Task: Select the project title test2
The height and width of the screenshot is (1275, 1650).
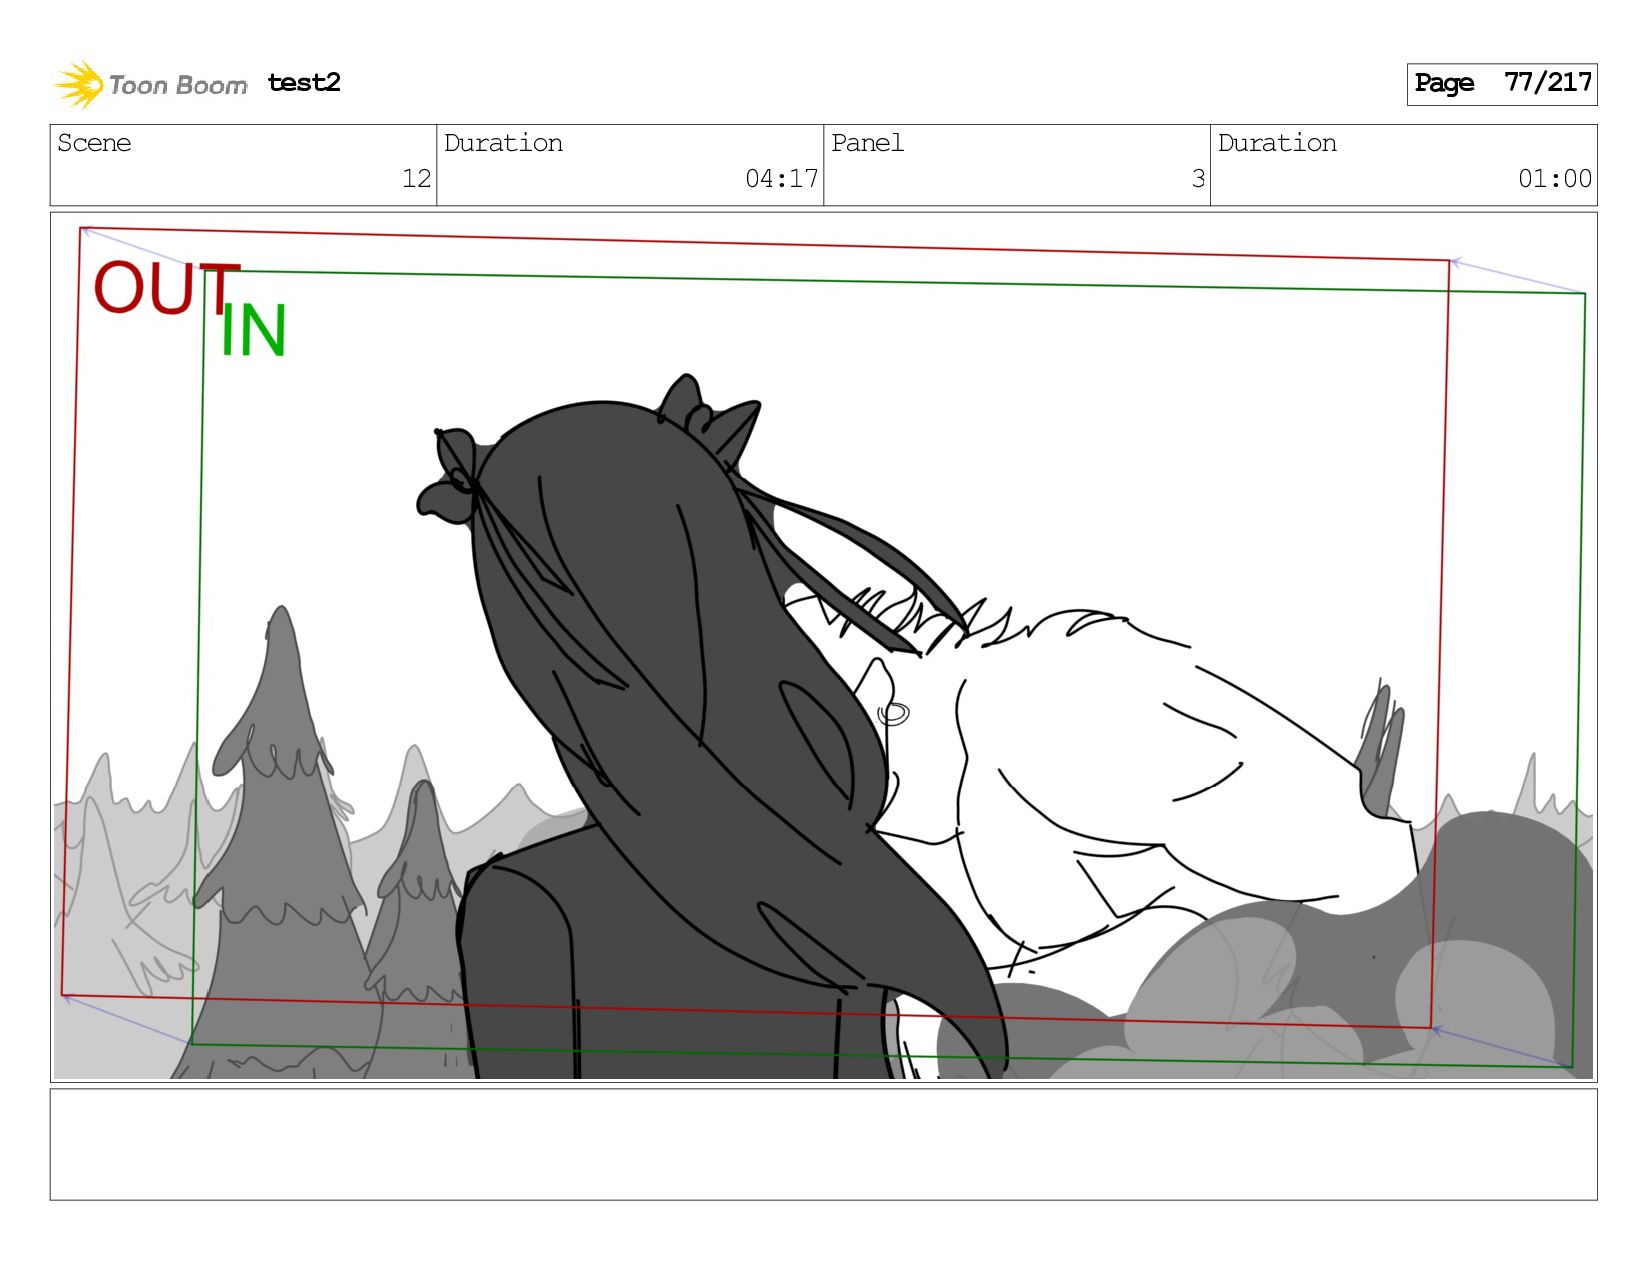Action: (304, 82)
